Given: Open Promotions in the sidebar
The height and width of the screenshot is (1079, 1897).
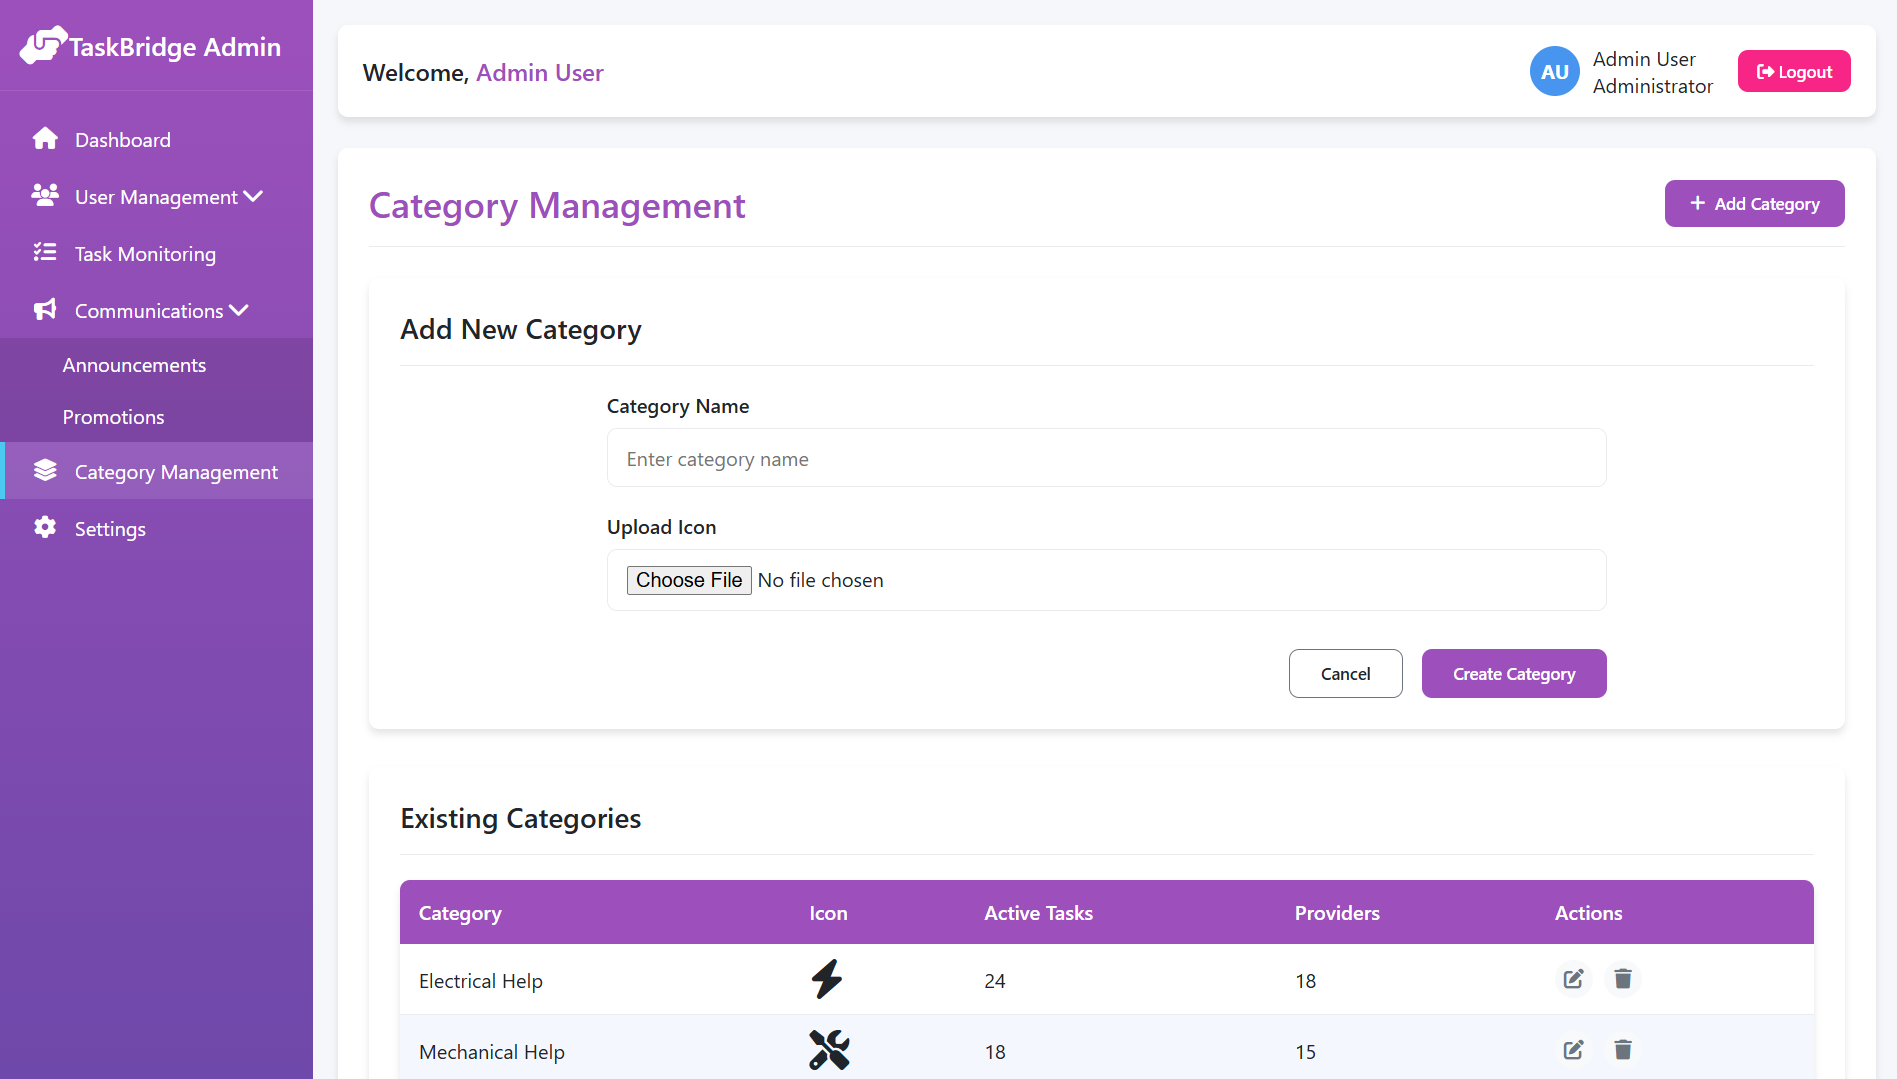Looking at the screenshot, I should pos(113,417).
